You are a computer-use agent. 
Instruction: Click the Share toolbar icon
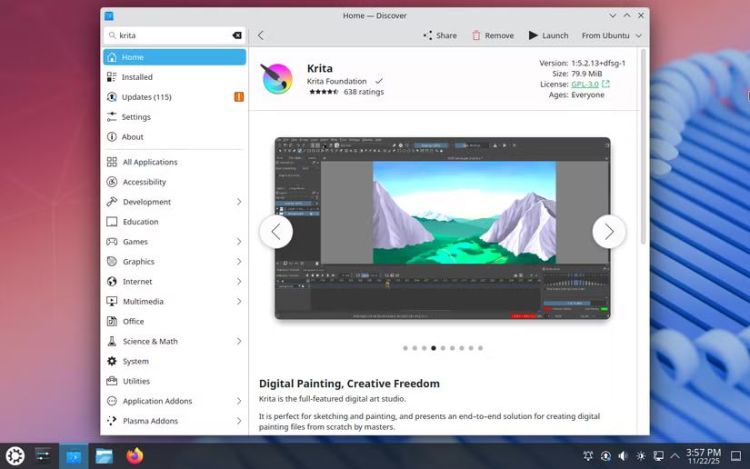click(439, 35)
